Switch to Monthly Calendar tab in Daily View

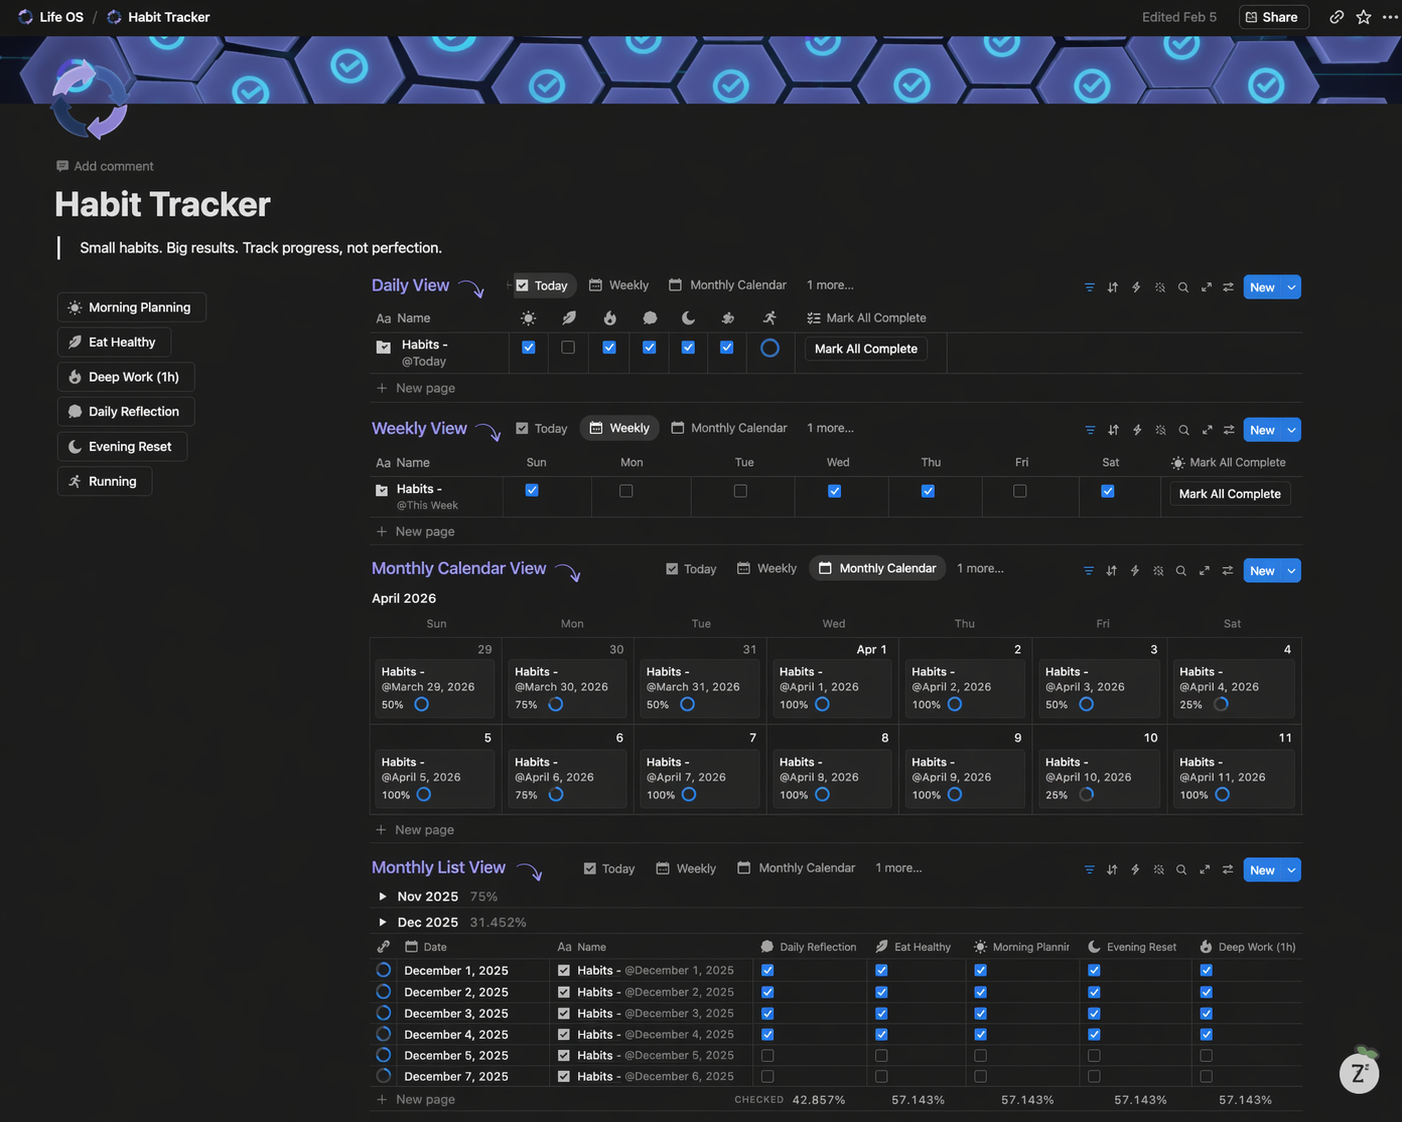pyautogui.click(x=728, y=285)
